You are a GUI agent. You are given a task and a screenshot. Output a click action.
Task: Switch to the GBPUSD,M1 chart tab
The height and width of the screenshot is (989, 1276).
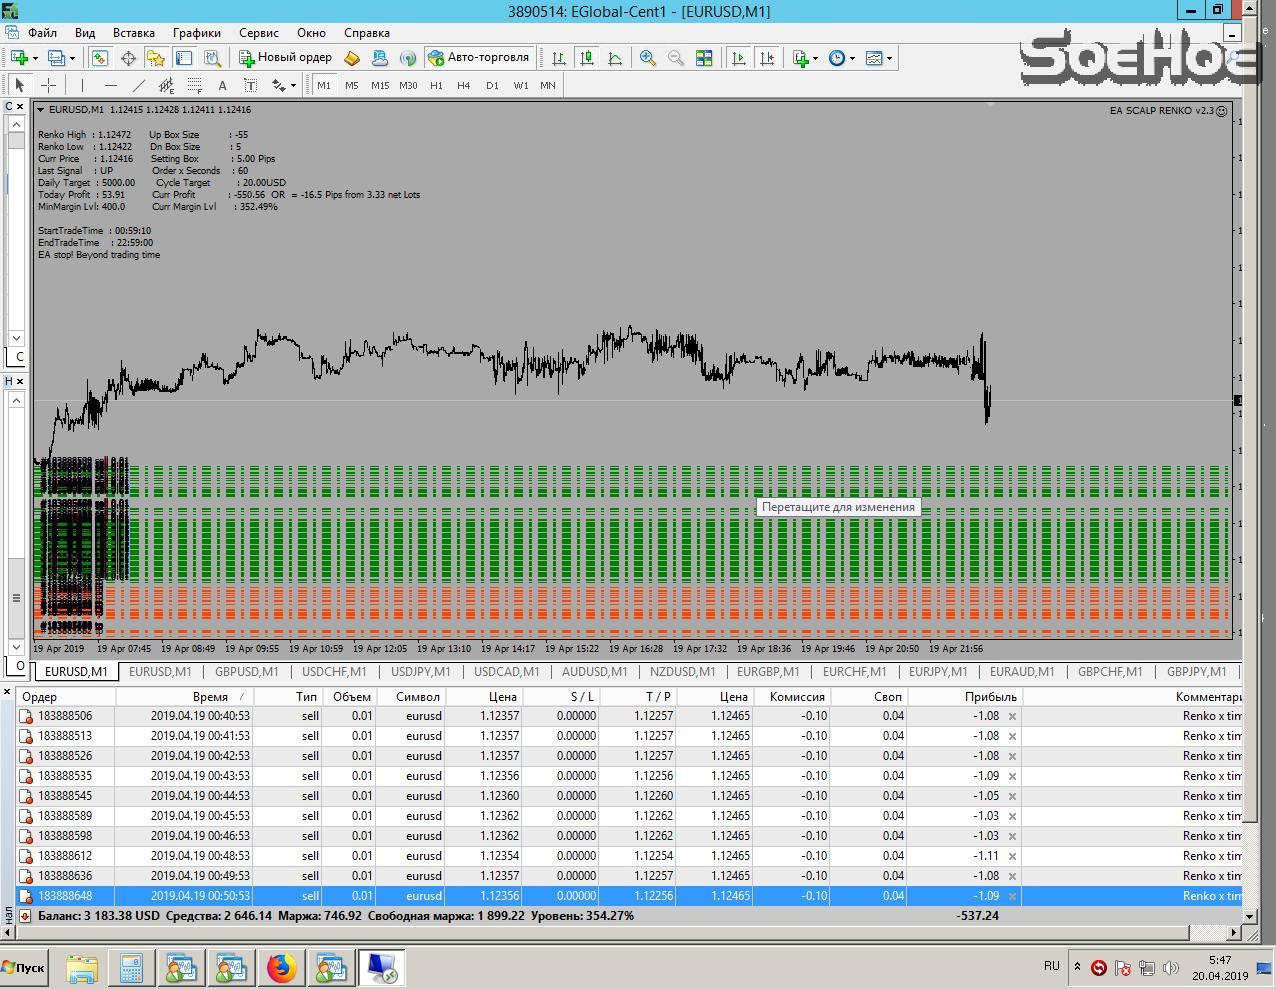(246, 672)
